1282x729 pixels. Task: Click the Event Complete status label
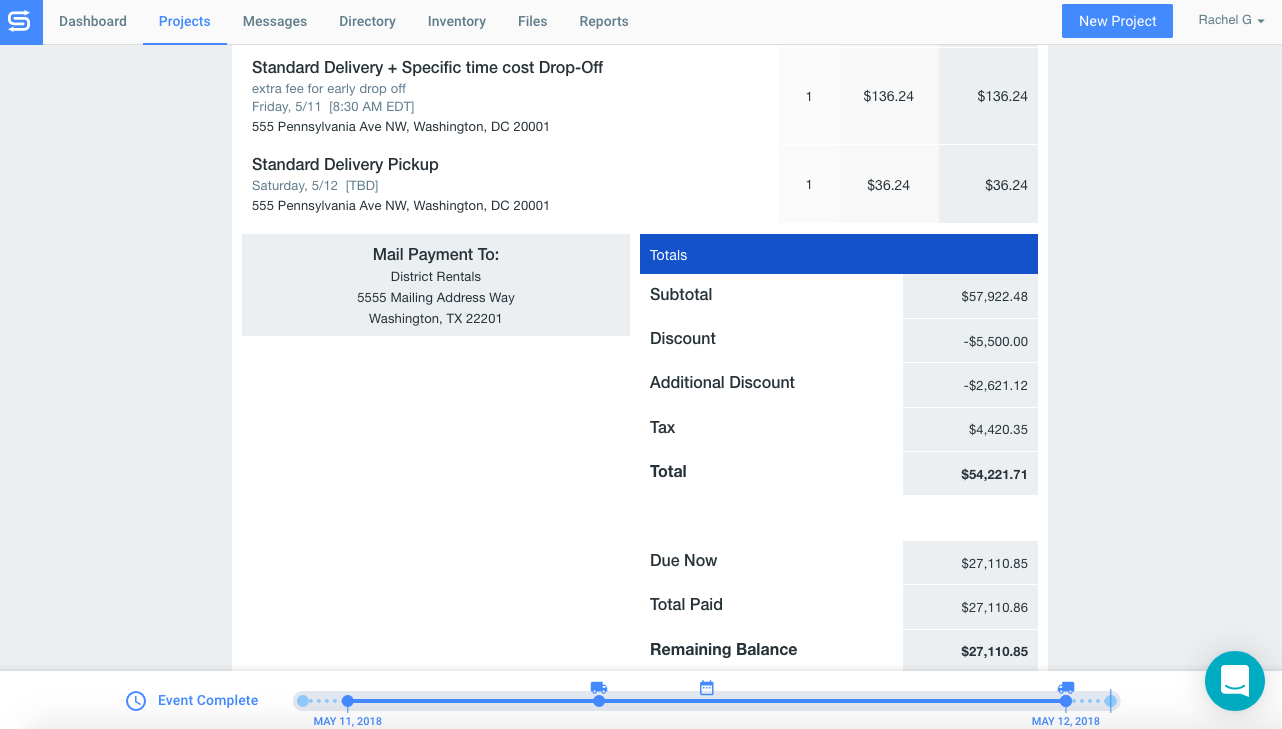pos(208,700)
